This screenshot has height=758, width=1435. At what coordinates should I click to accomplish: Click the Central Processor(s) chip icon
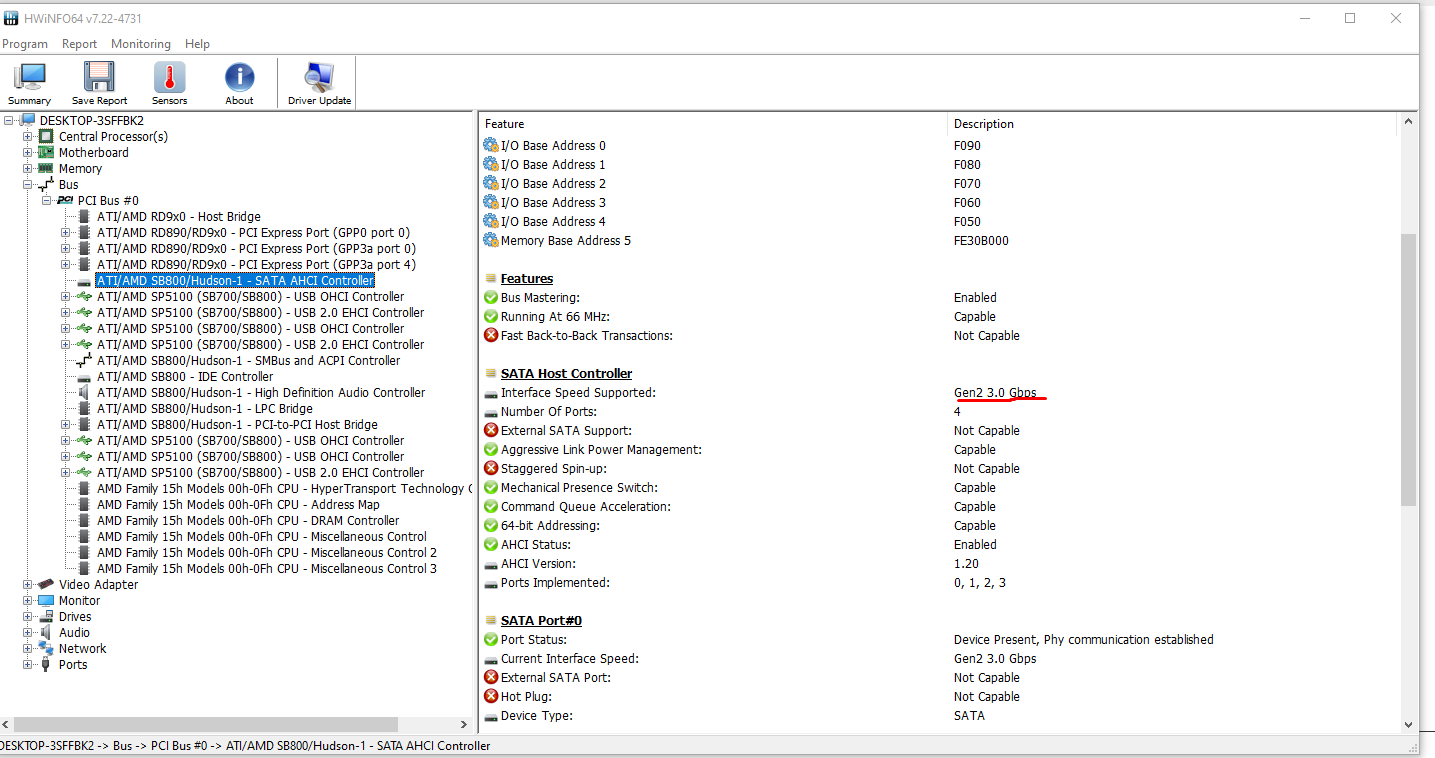pyautogui.click(x=46, y=136)
